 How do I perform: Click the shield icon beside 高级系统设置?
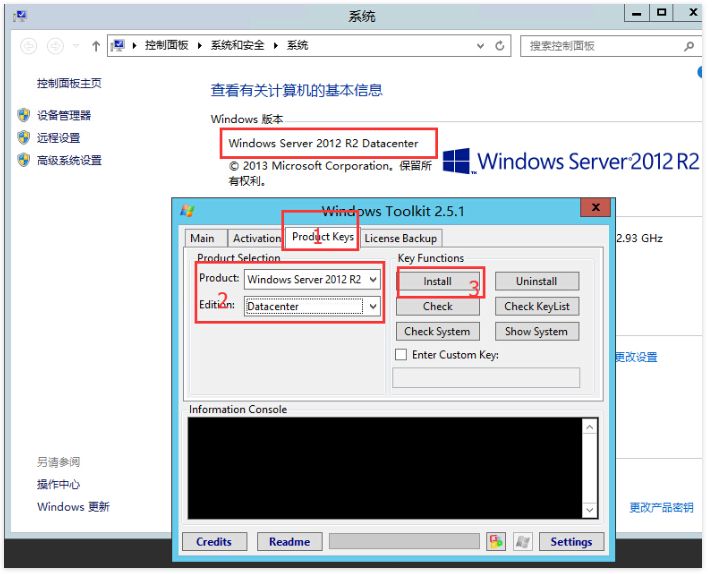(x=24, y=160)
